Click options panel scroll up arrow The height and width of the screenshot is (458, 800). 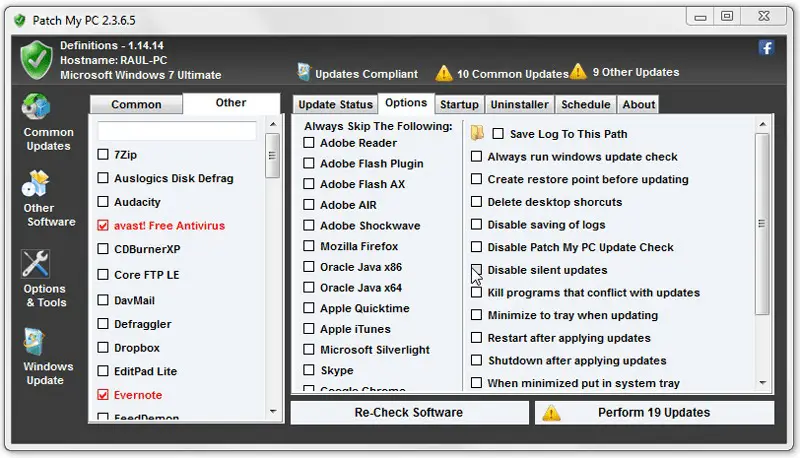763,124
